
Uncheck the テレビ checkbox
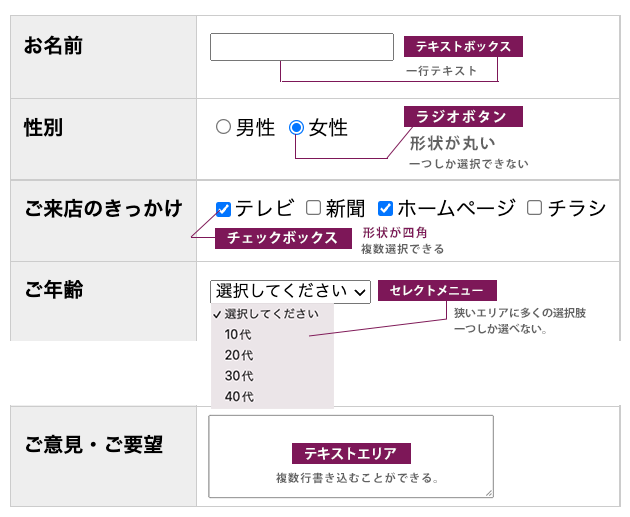tap(224, 209)
